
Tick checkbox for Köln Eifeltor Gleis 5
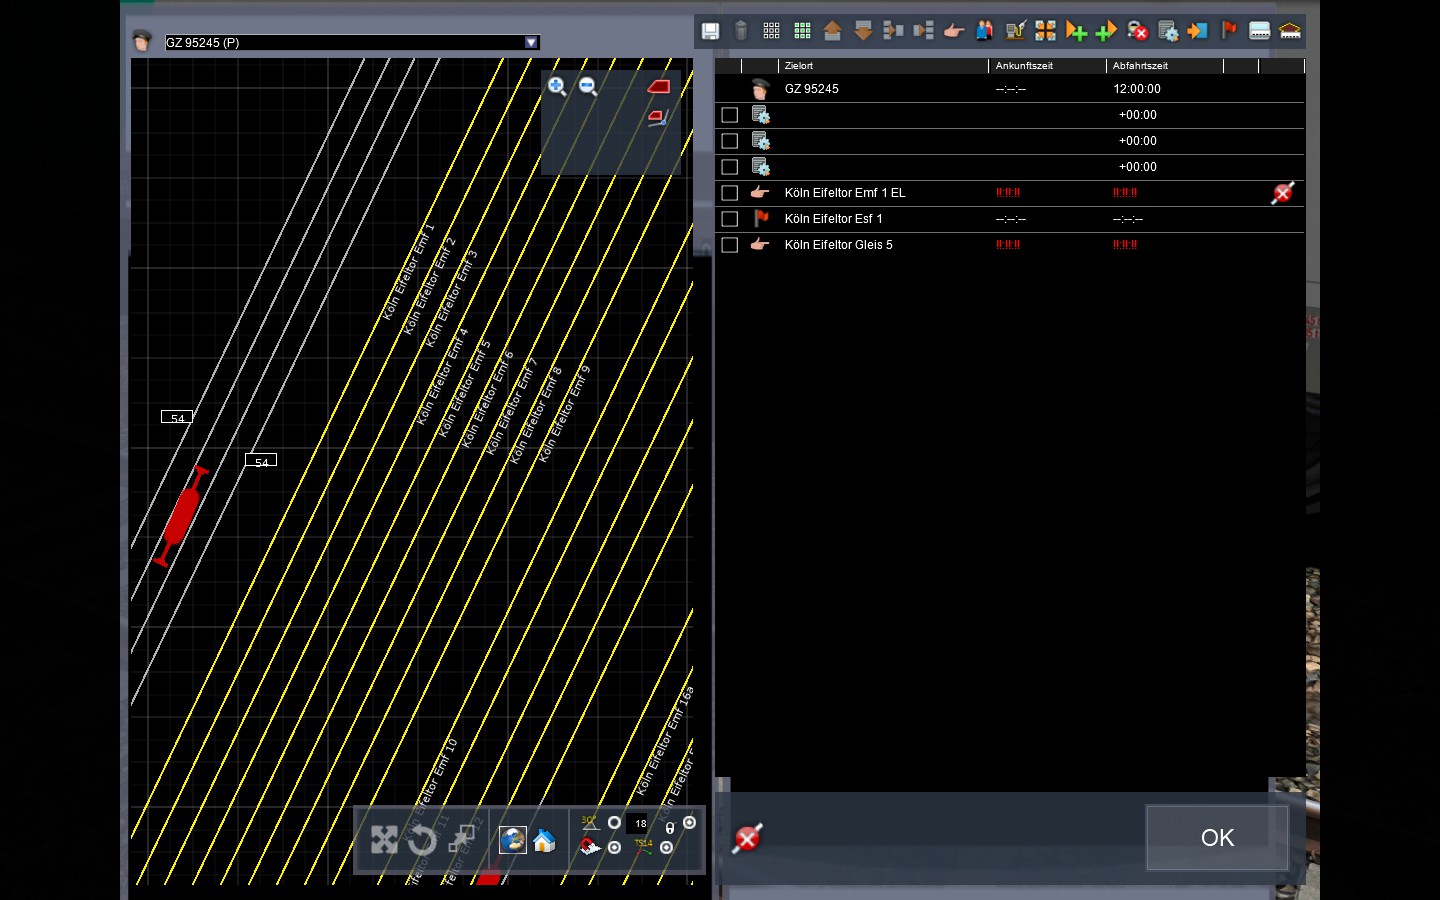(x=730, y=245)
